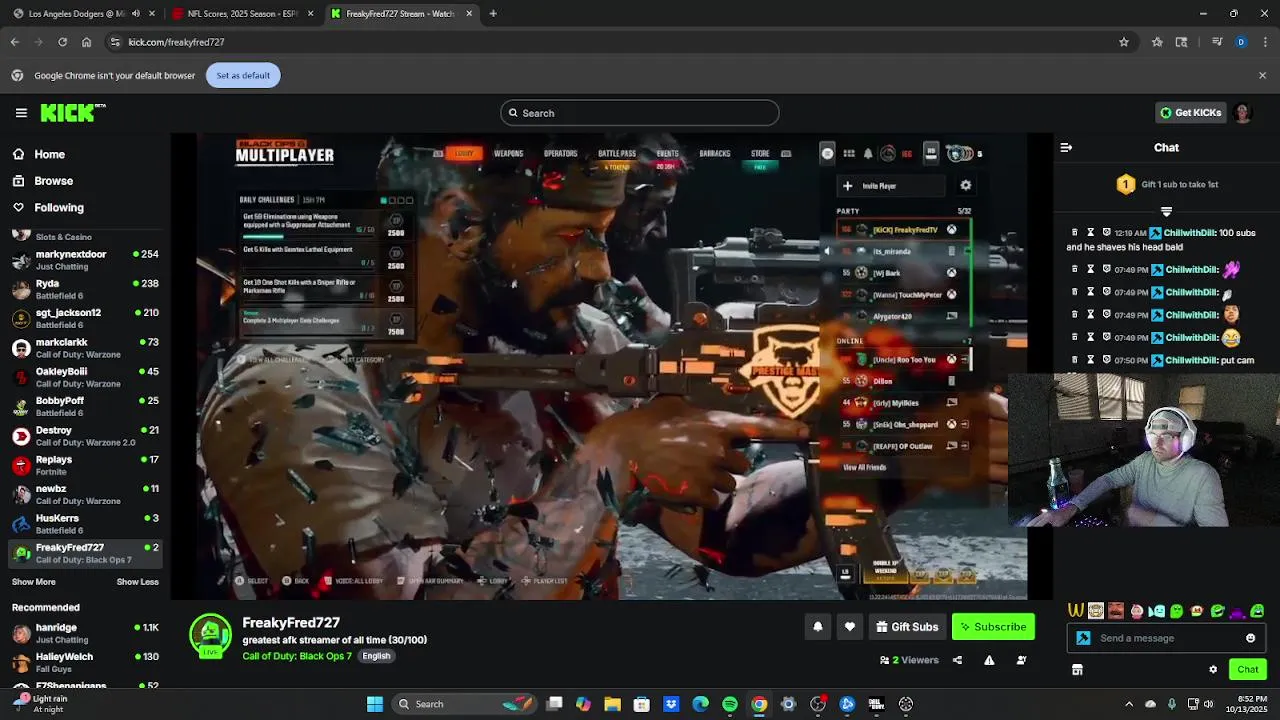Click the Kick search box

tap(640, 113)
